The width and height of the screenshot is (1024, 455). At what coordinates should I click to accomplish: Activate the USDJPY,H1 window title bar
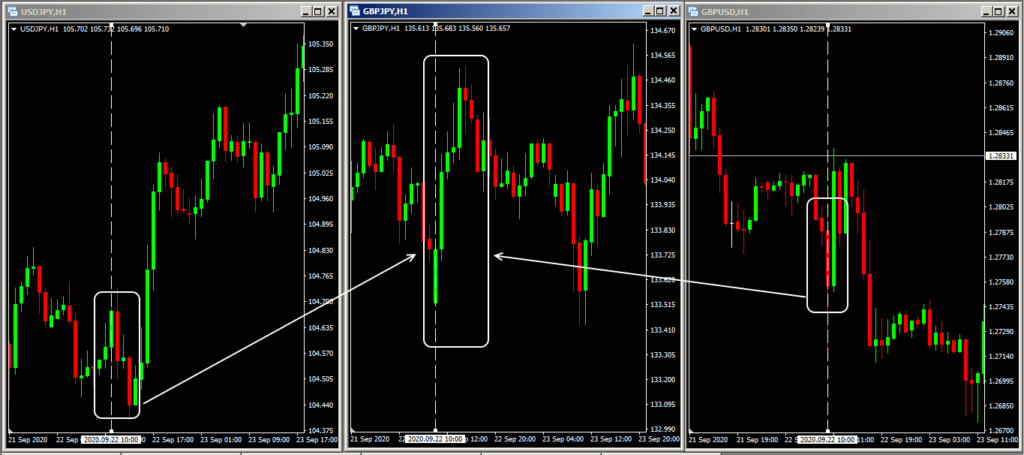click(150, 11)
